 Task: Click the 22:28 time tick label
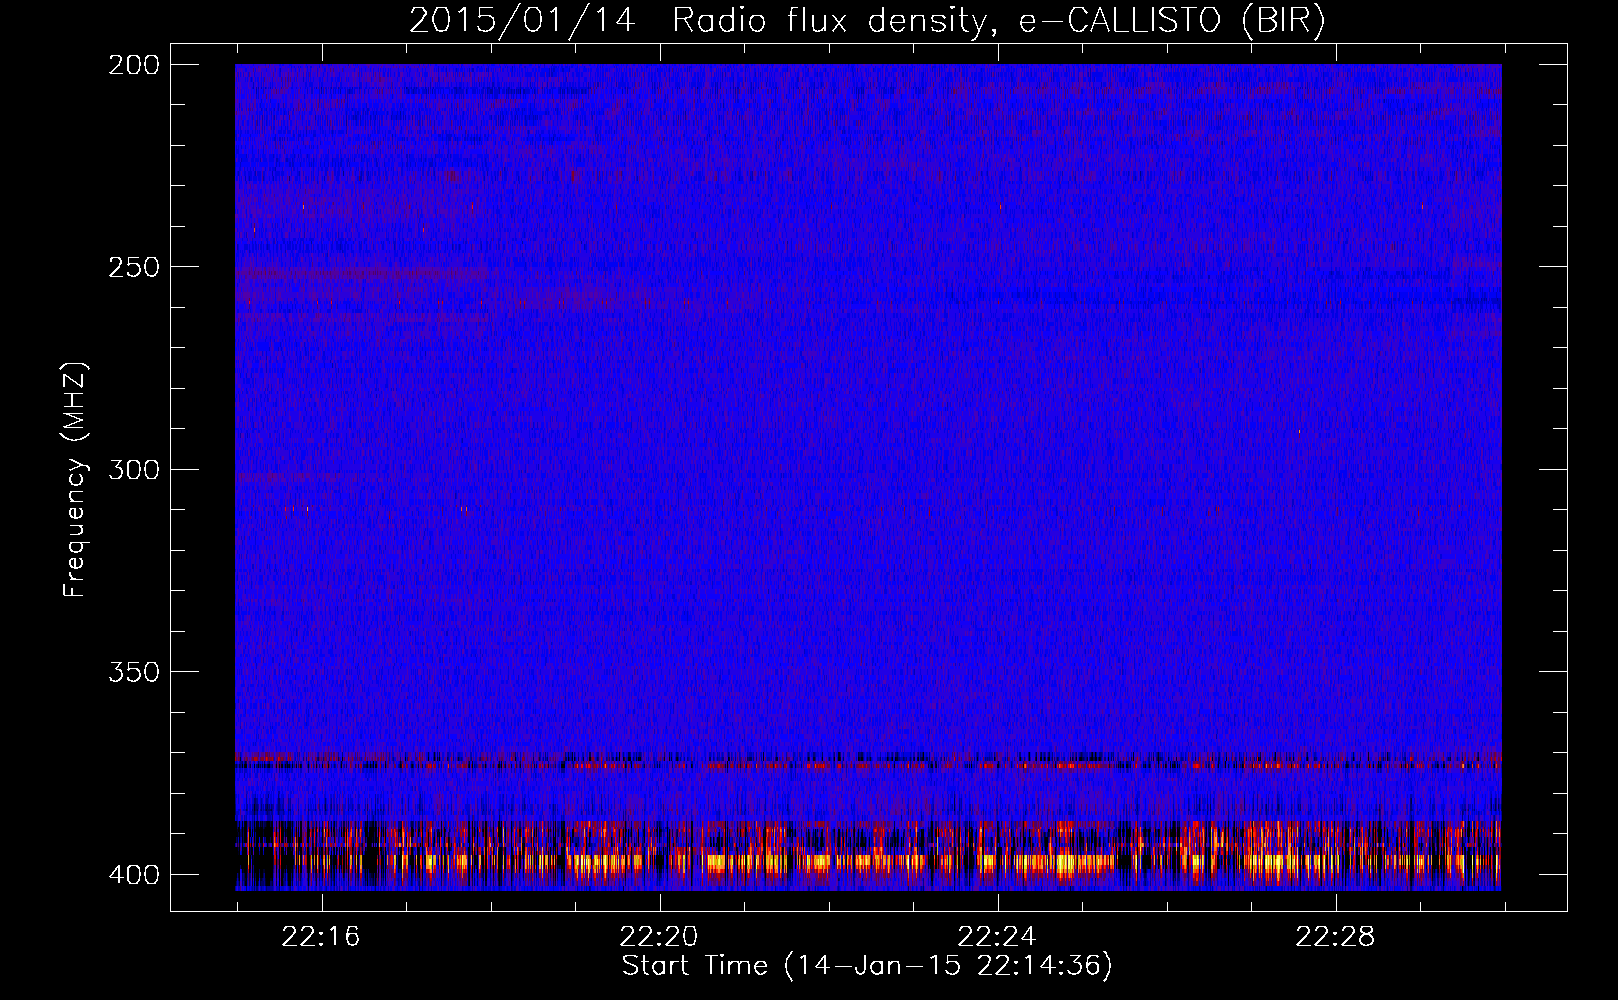1335,937
